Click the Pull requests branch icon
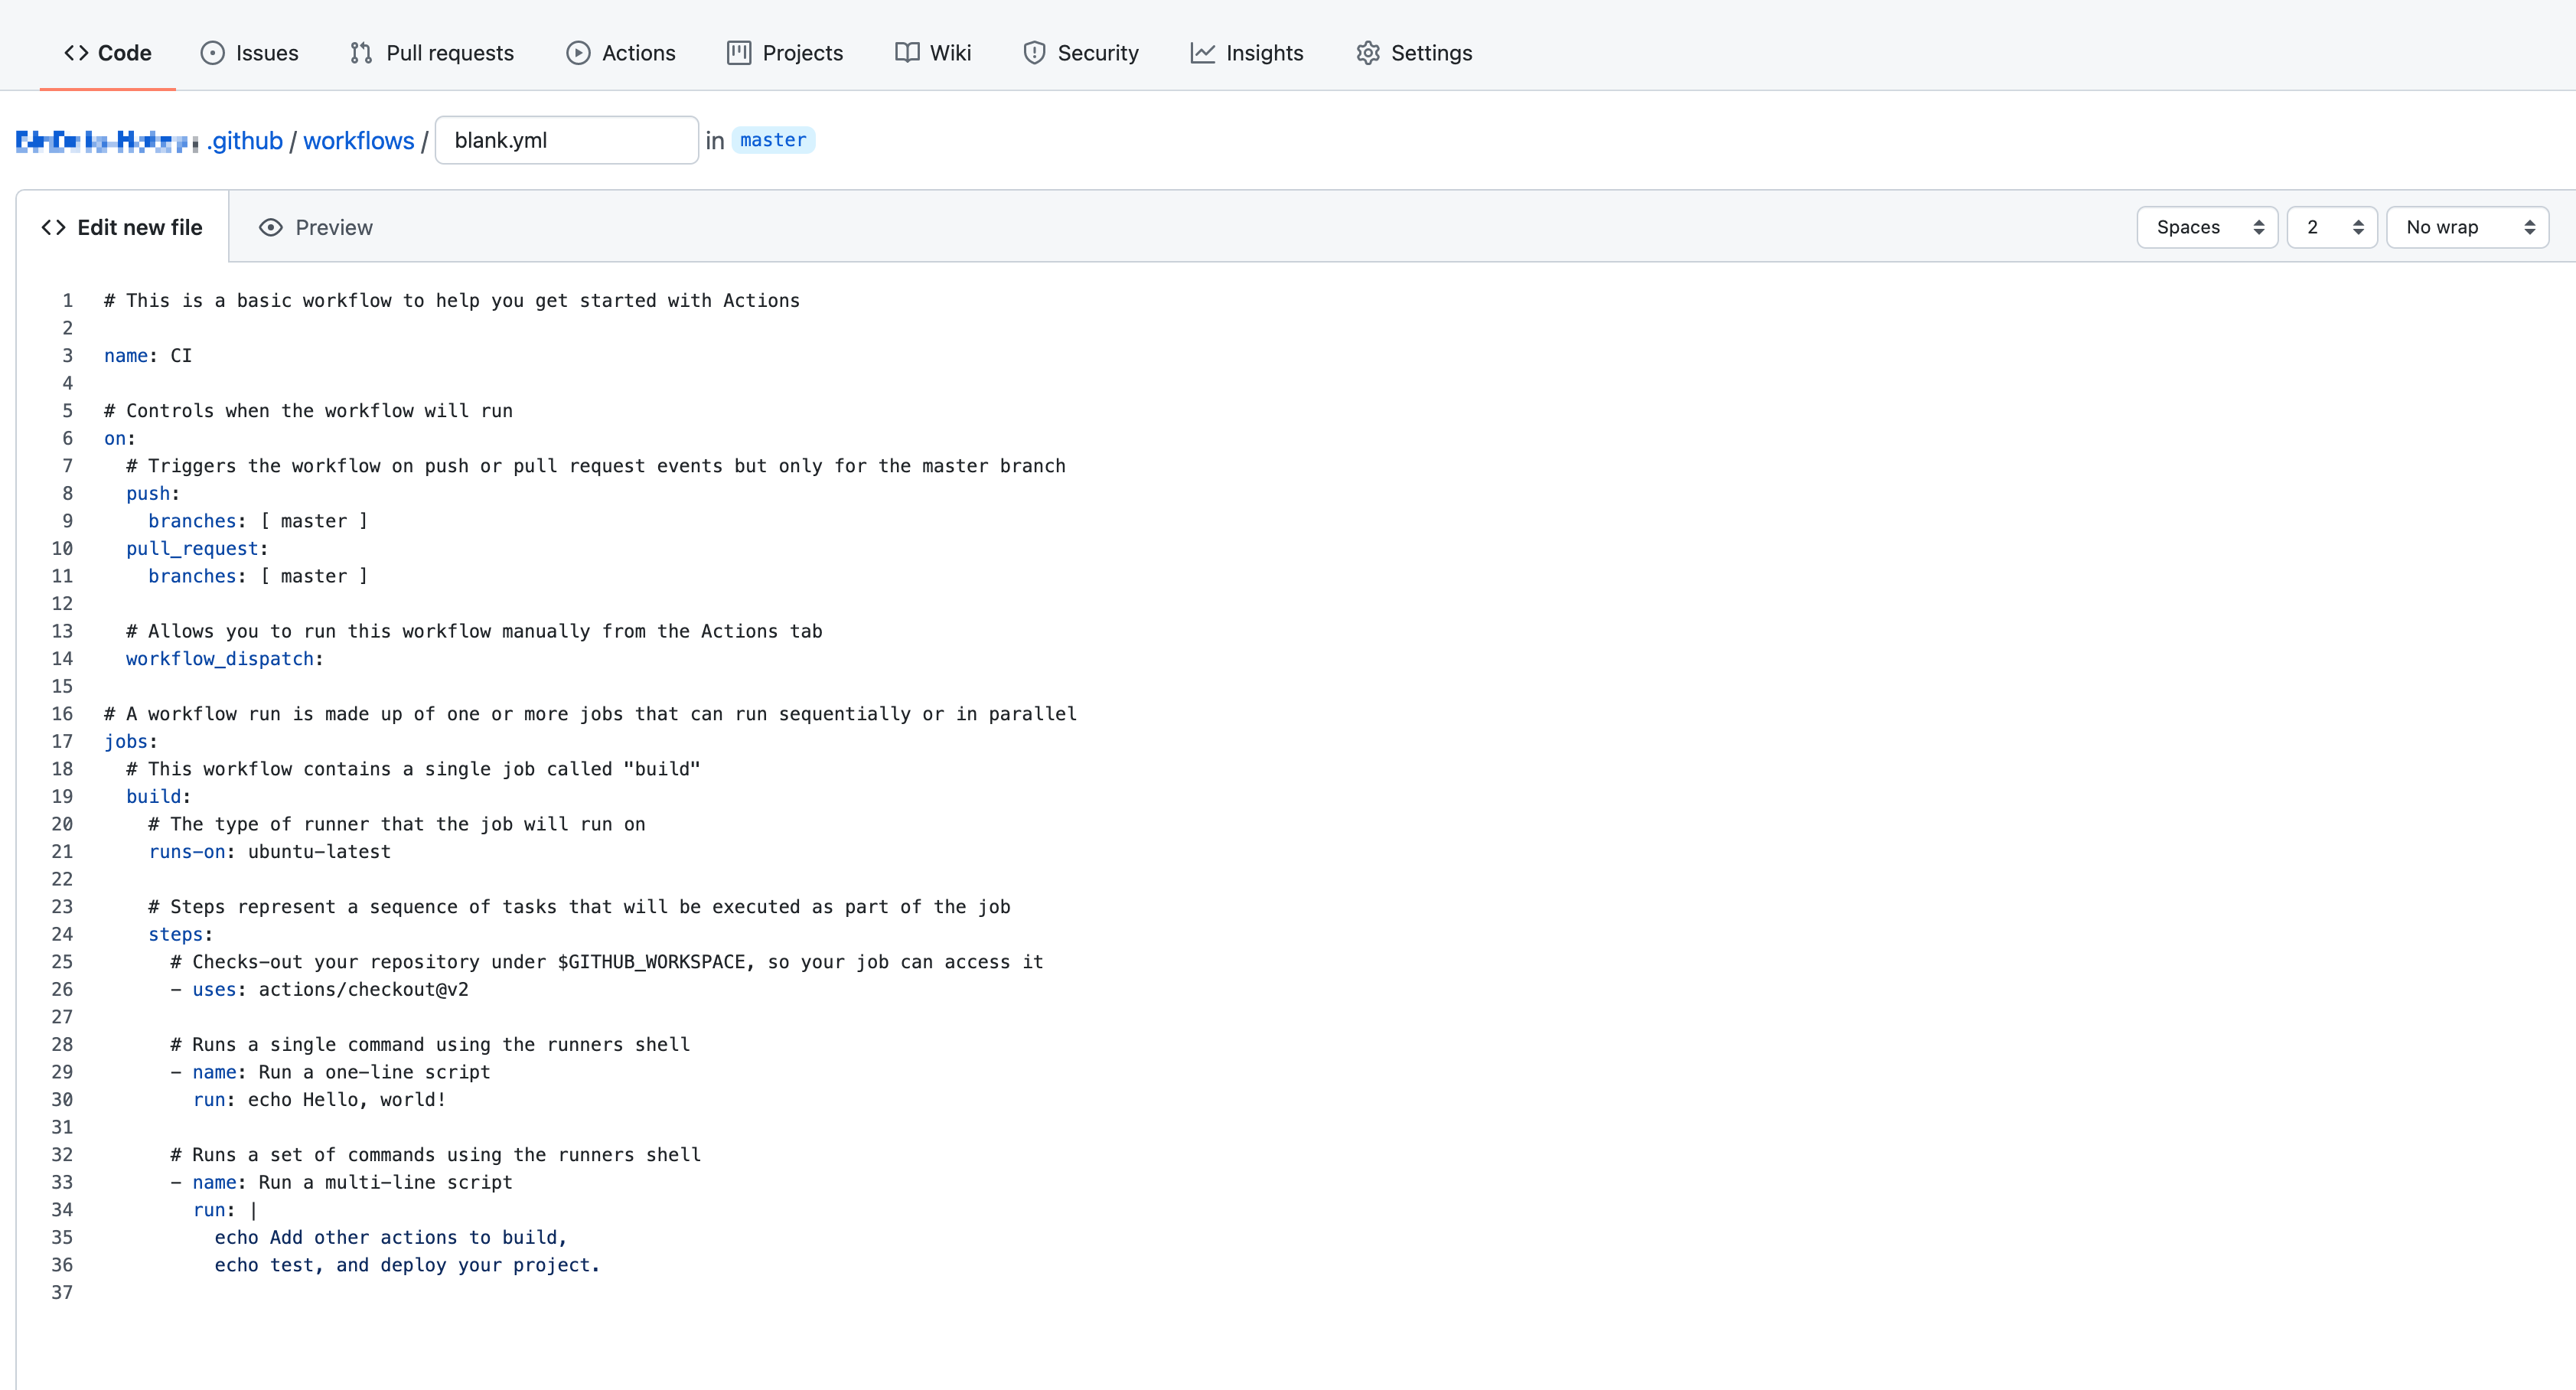The height and width of the screenshot is (1390, 2576). coord(361,53)
